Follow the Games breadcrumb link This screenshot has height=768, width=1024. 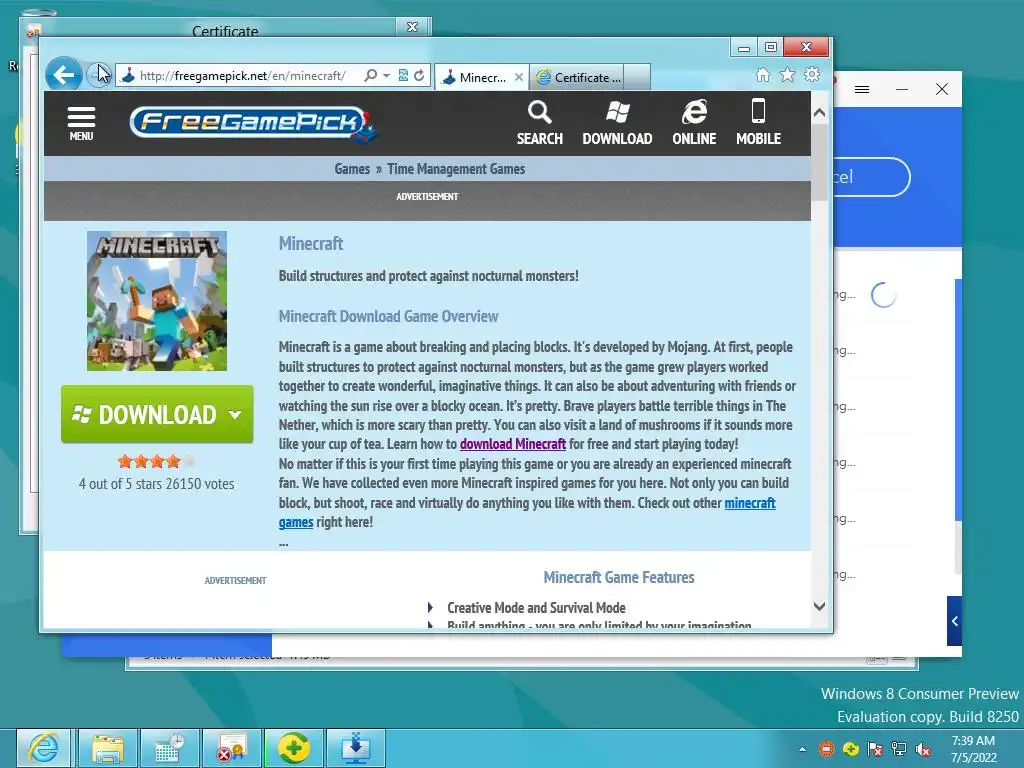click(352, 169)
